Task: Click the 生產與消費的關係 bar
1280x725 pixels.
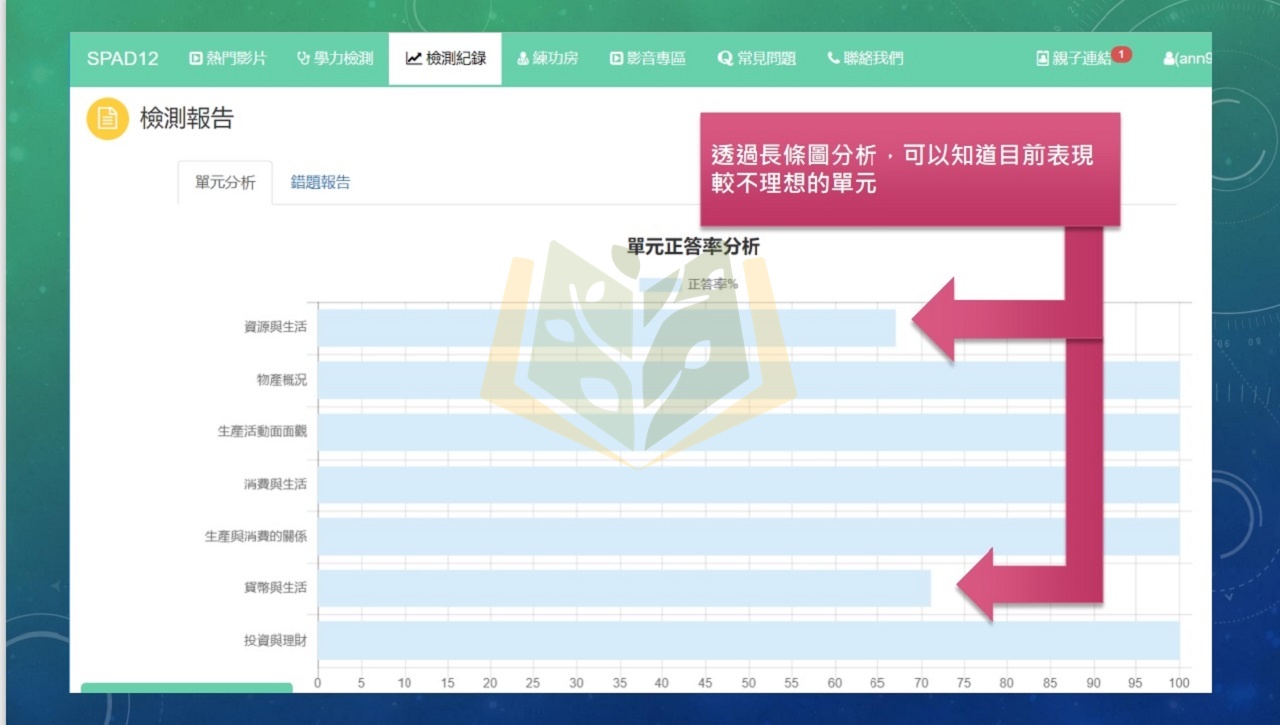Action: click(749, 536)
